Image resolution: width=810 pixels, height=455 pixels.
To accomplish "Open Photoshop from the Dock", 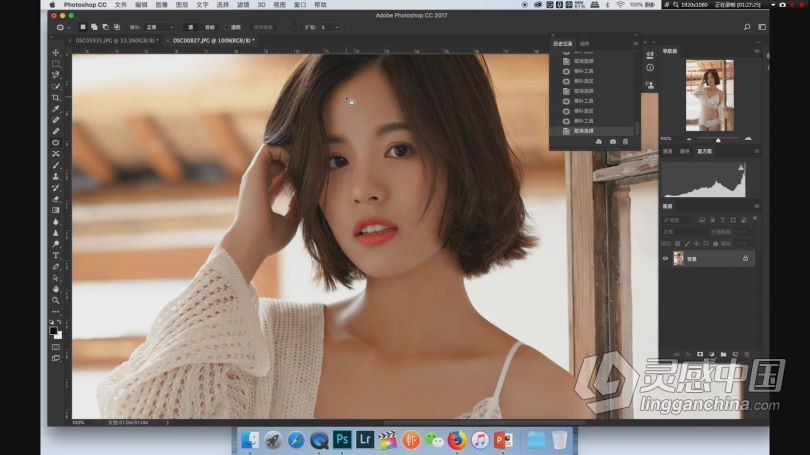I will 342,439.
